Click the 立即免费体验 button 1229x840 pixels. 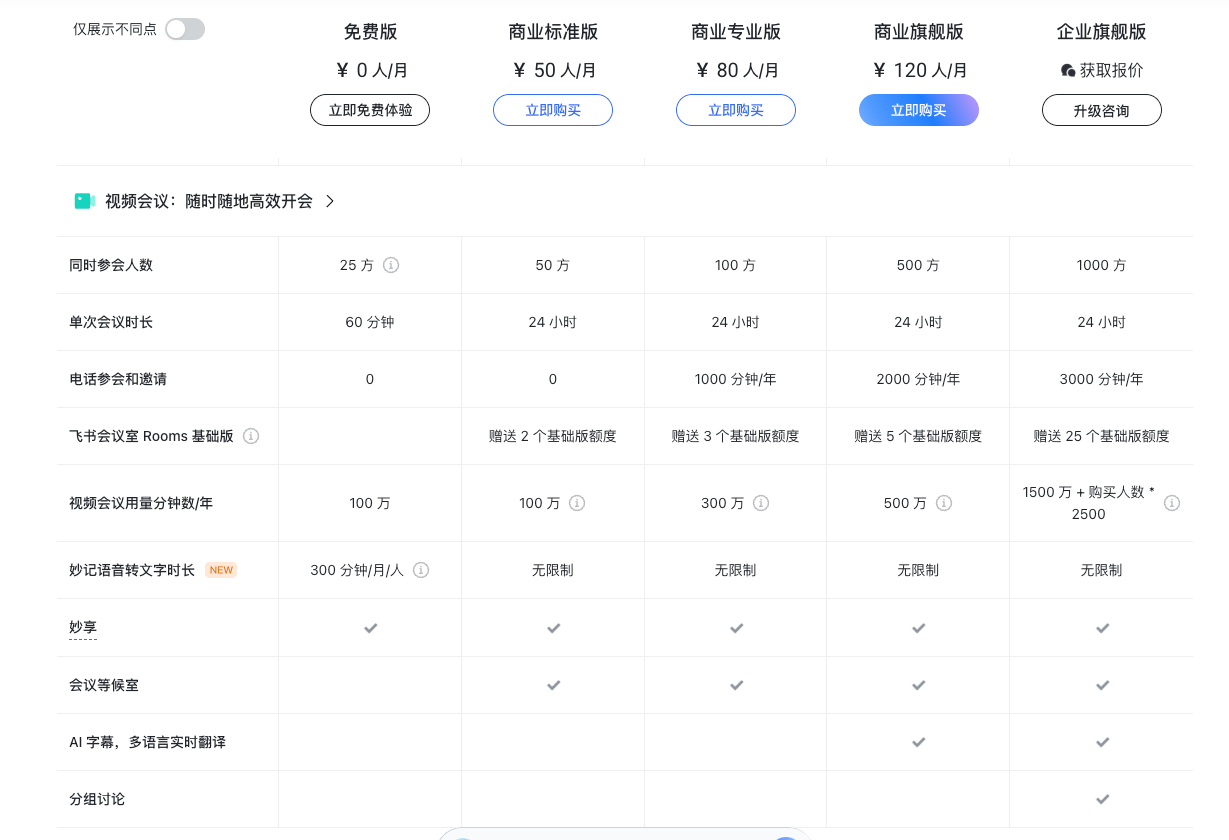(x=369, y=110)
